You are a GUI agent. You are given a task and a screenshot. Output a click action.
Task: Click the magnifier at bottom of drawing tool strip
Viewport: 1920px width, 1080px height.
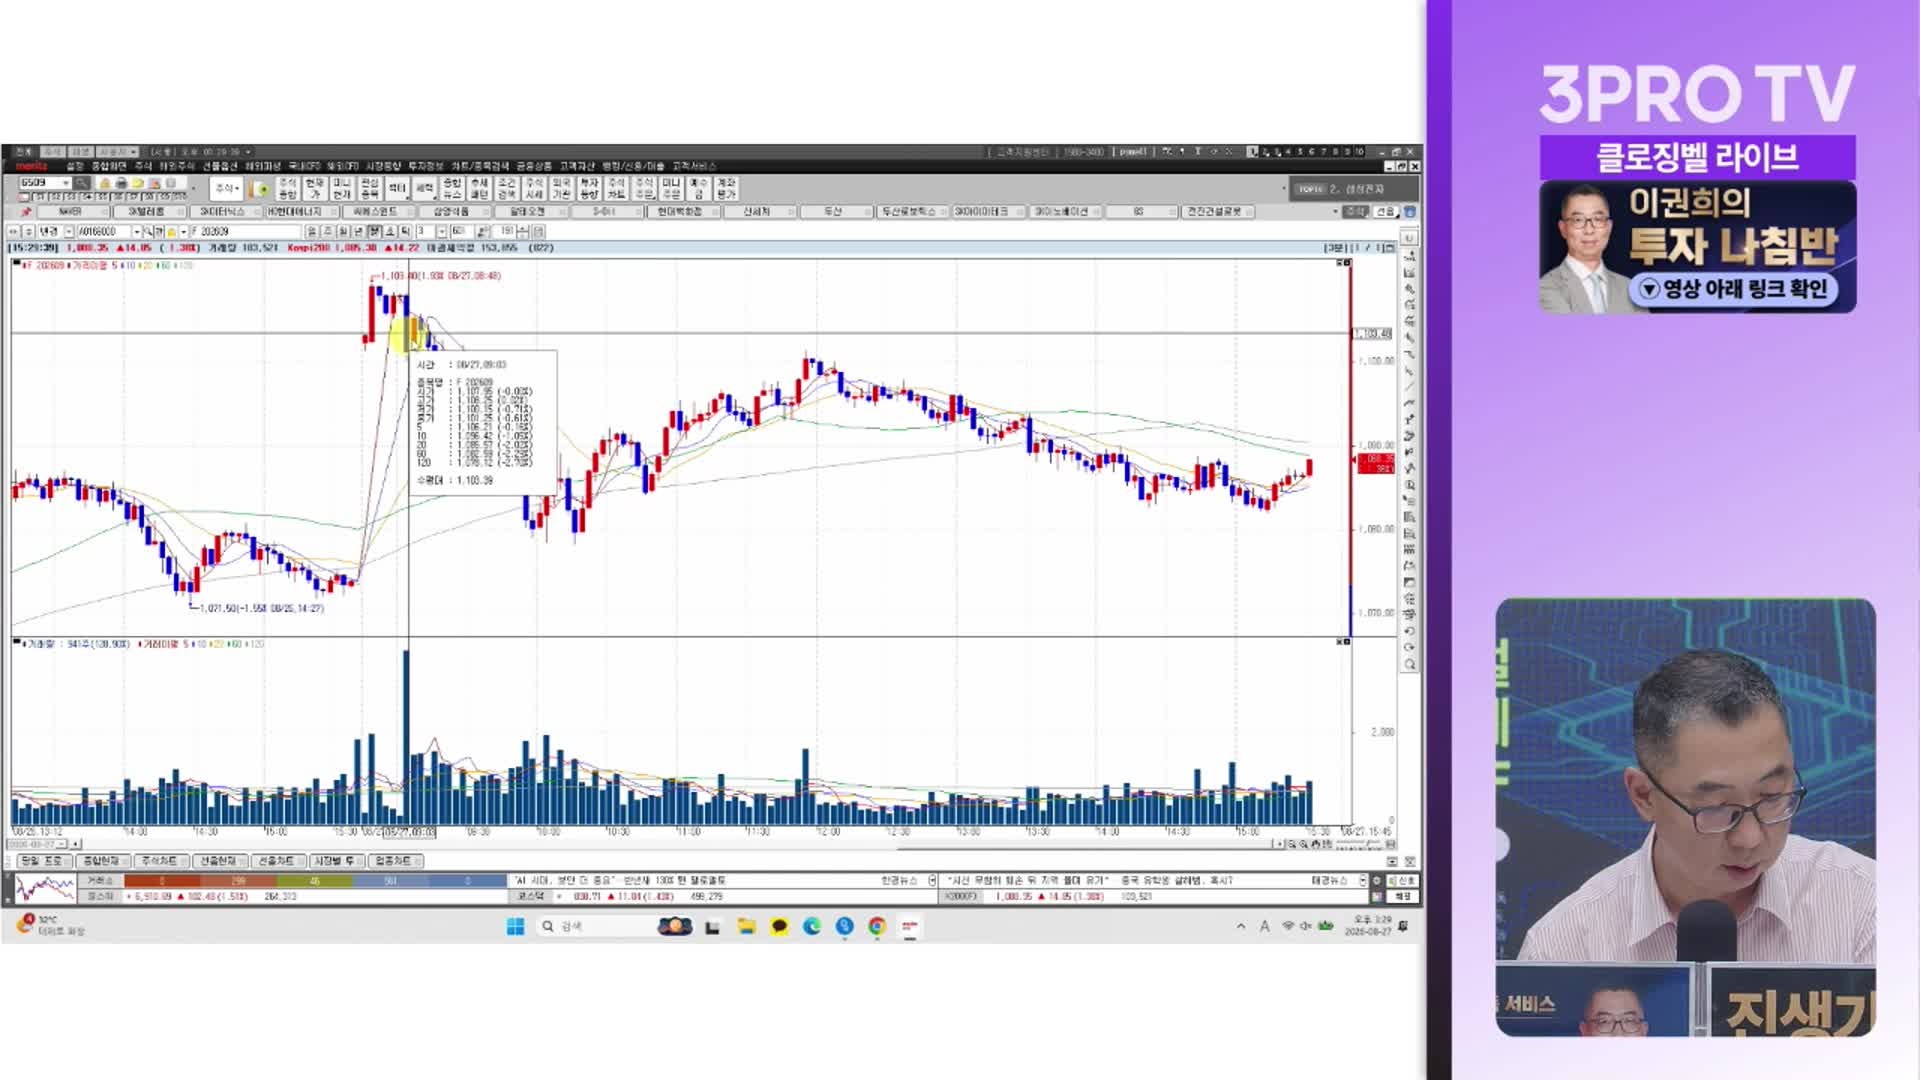(x=1409, y=664)
